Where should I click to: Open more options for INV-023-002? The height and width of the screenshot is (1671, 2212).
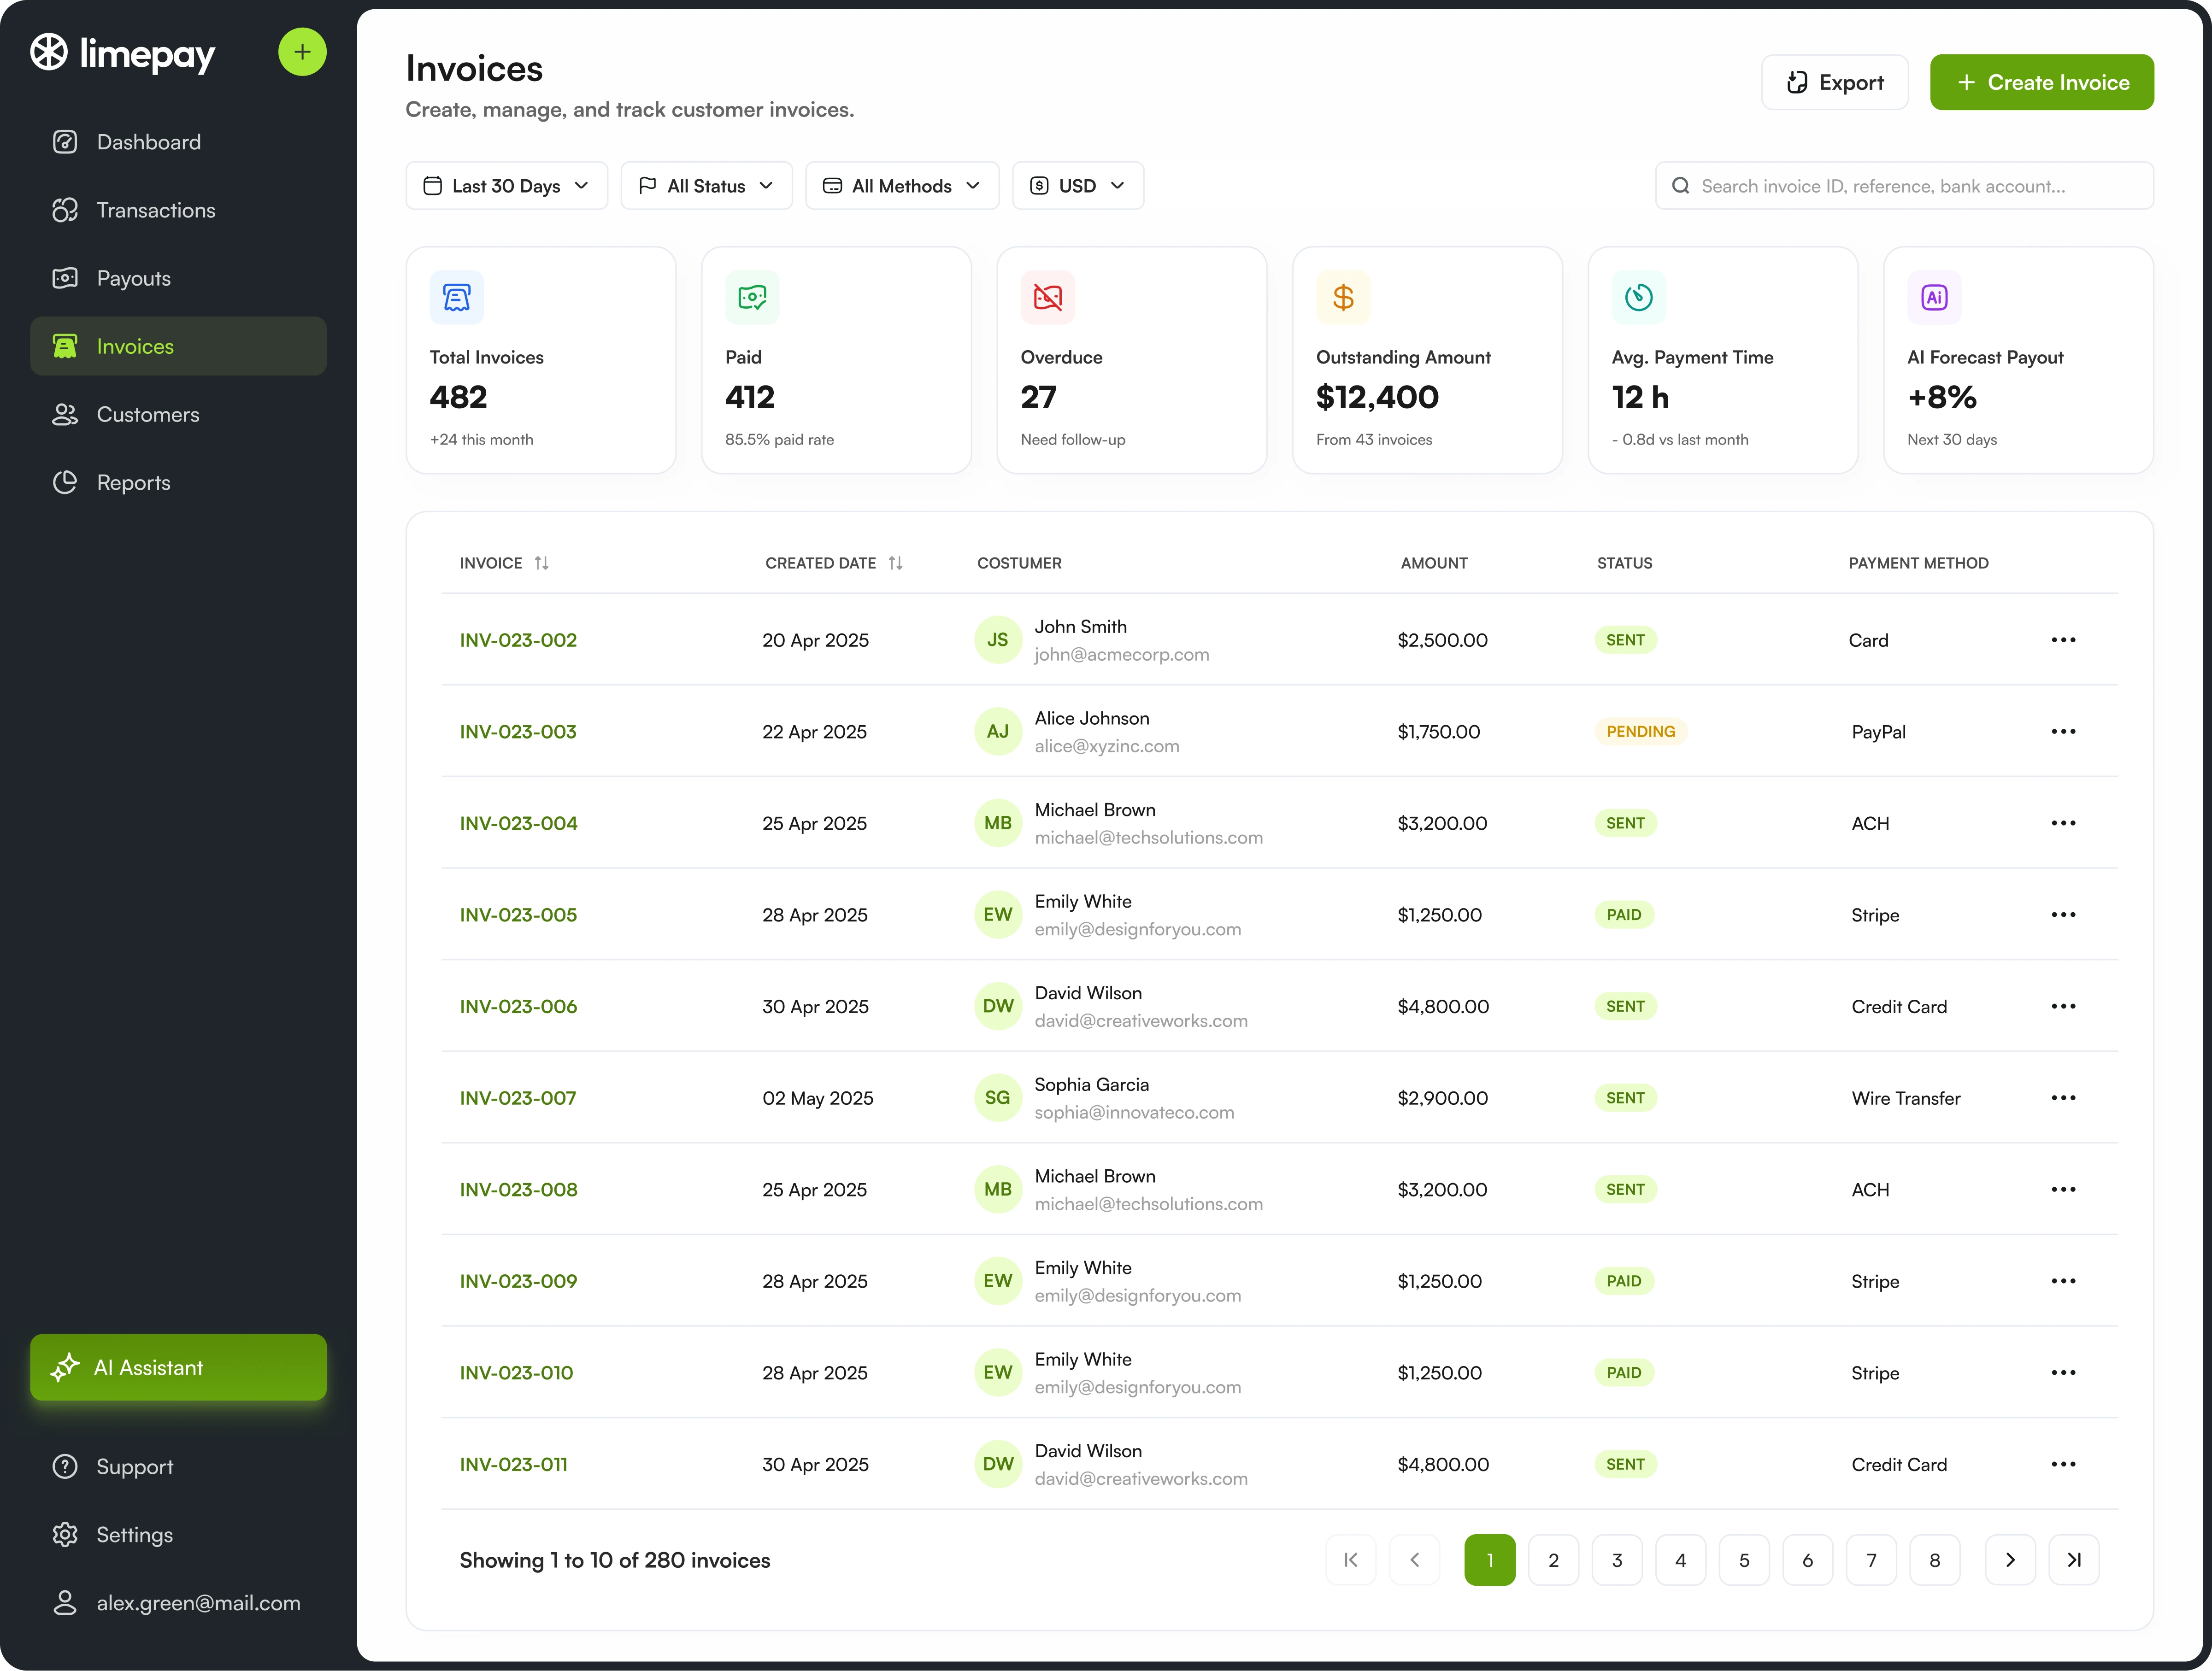(x=2063, y=640)
